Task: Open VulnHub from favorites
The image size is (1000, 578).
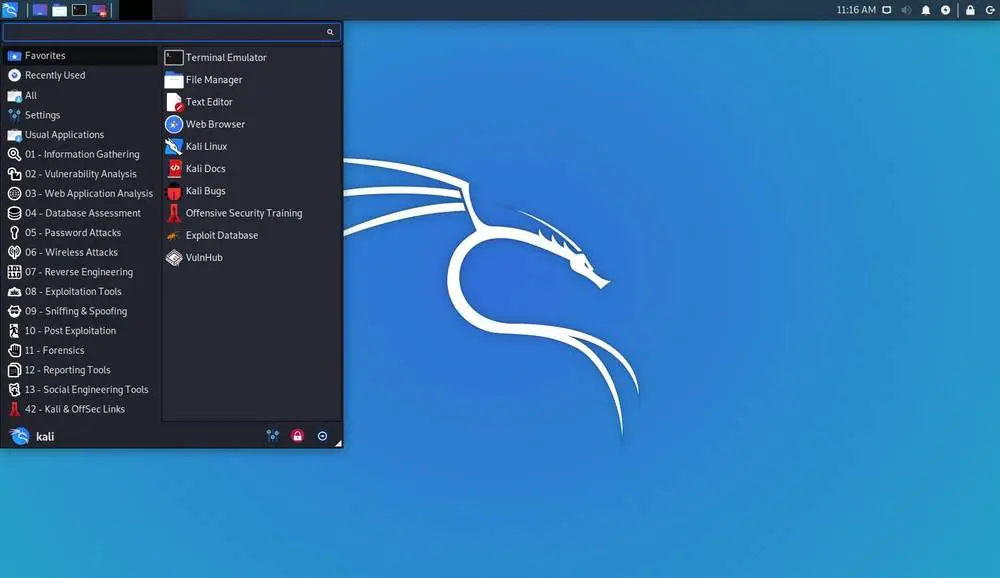Action: 252,258
